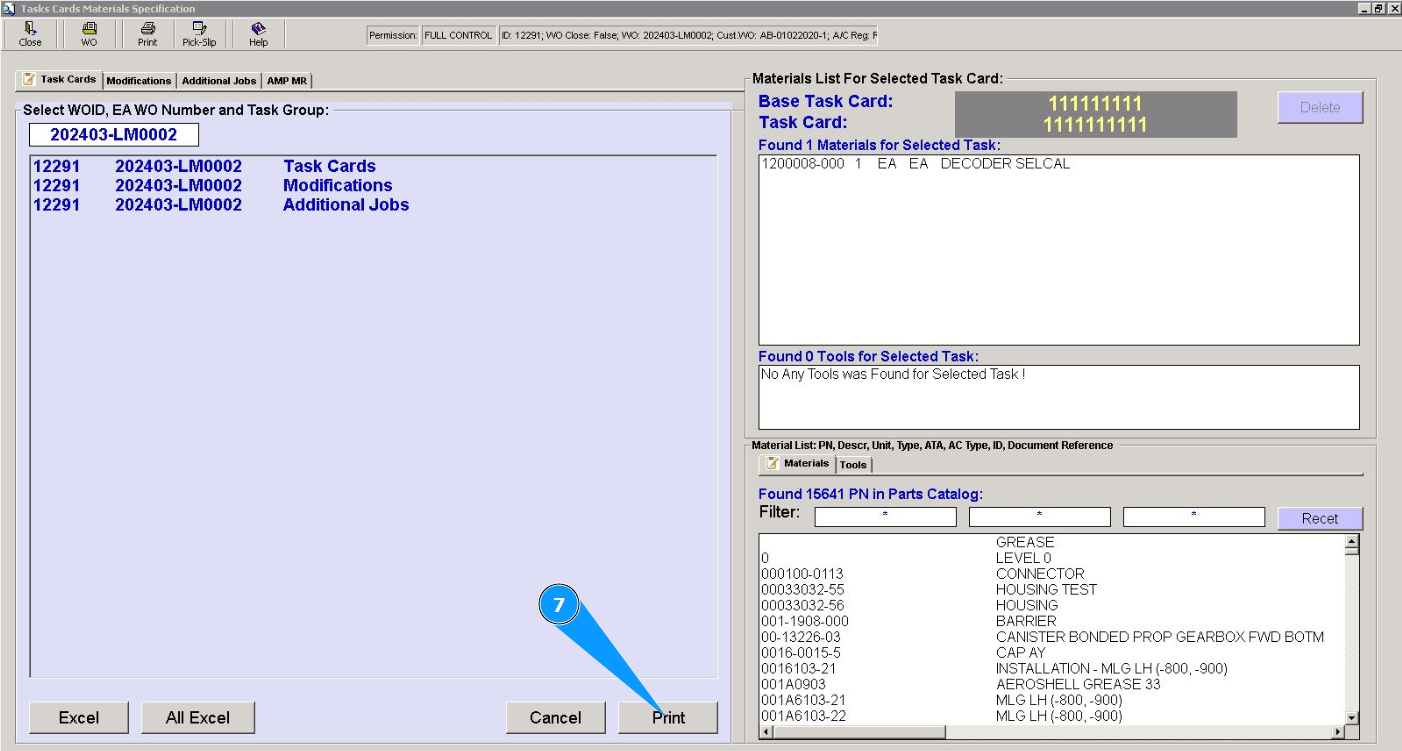The height and width of the screenshot is (751, 1402).
Task: Click the Print button next to Cancel
Action: click(669, 717)
